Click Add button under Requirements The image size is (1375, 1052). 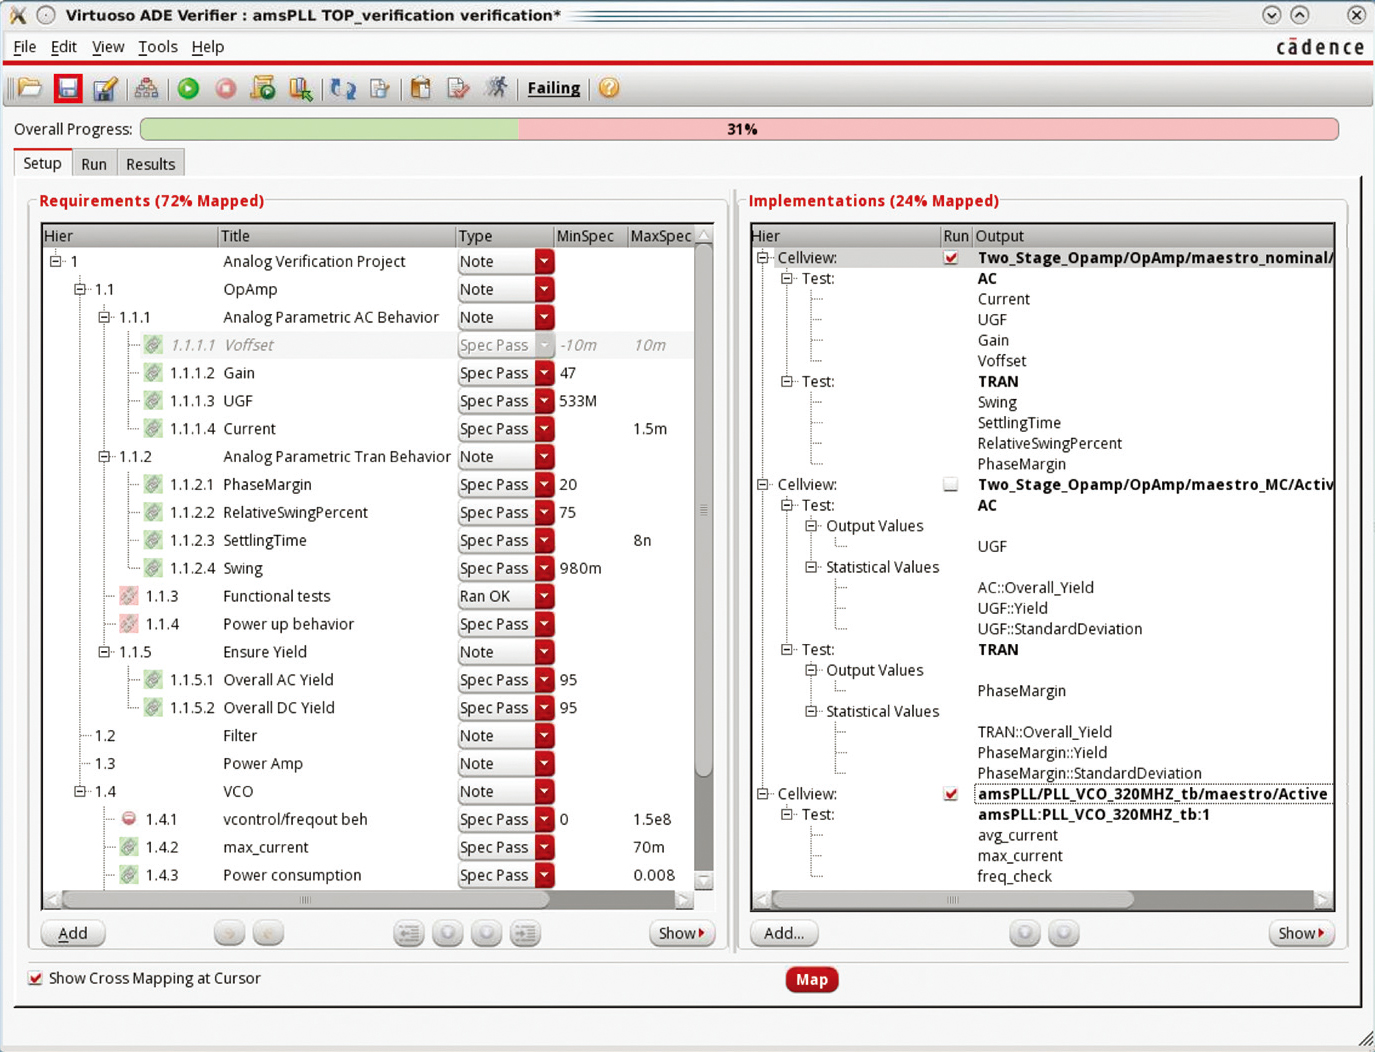(x=73, y=933)
